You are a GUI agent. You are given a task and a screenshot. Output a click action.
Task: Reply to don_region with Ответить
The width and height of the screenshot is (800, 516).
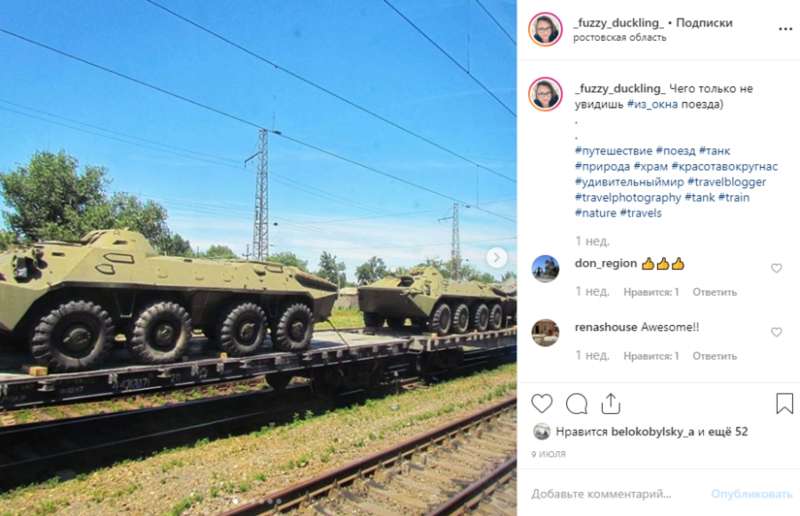[x=714, y=292]
